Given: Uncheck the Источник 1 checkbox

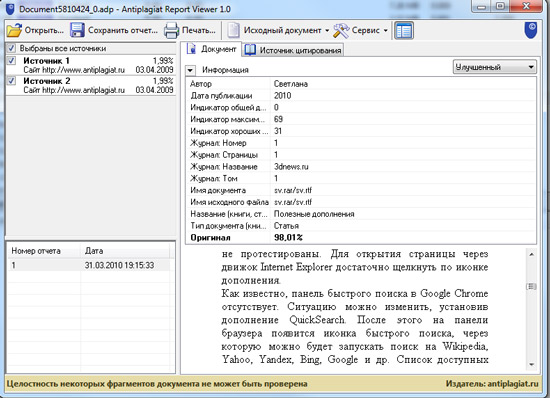Looking at the screenshot, I should 11,61.
